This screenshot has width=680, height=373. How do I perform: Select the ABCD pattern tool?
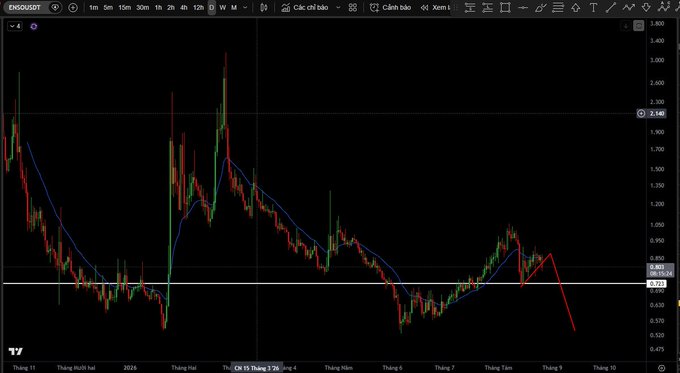(664, 7)
